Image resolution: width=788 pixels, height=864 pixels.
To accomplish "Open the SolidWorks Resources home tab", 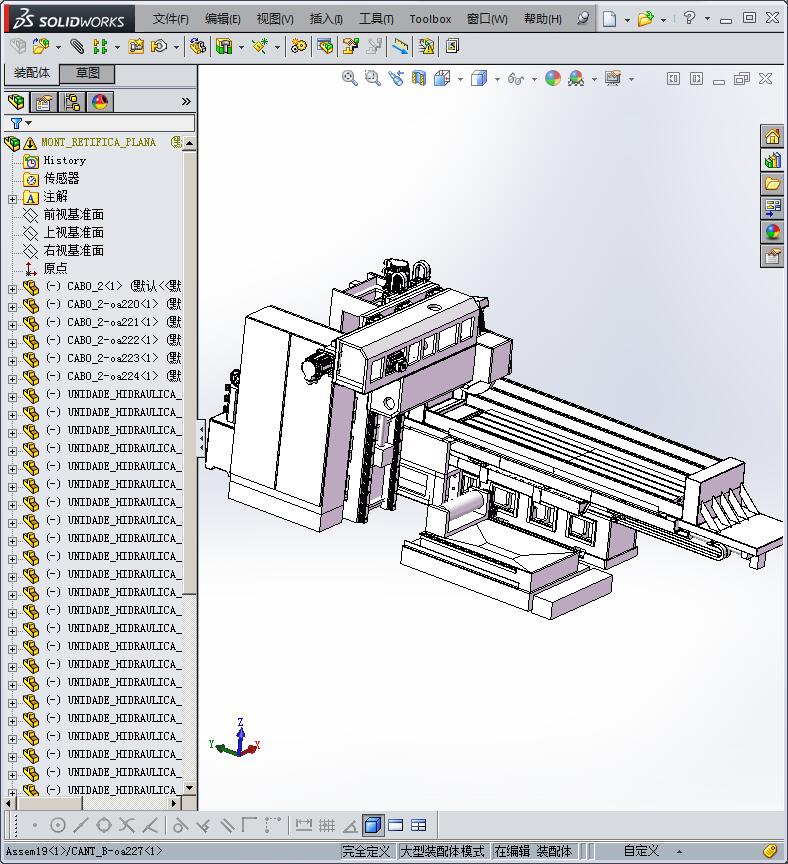I will (772, 136).
